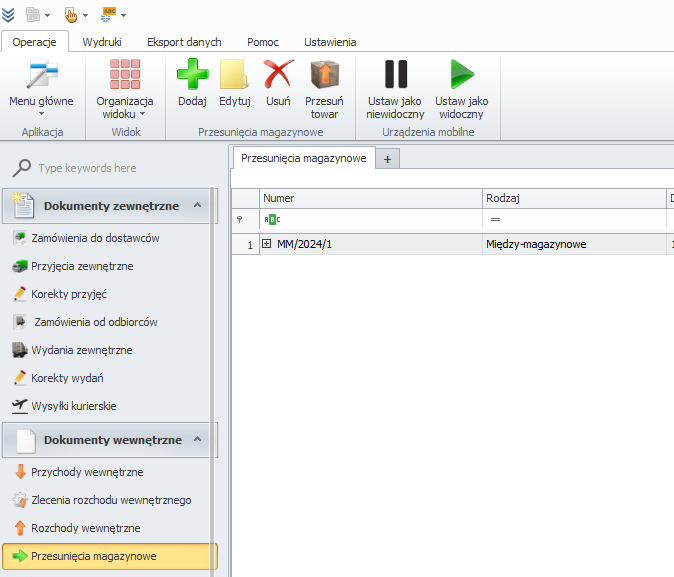Image resolution: width=674 pixels, height=577 pixels.
Task: Click the hand pointer quick-access icon
Action: 70,15
